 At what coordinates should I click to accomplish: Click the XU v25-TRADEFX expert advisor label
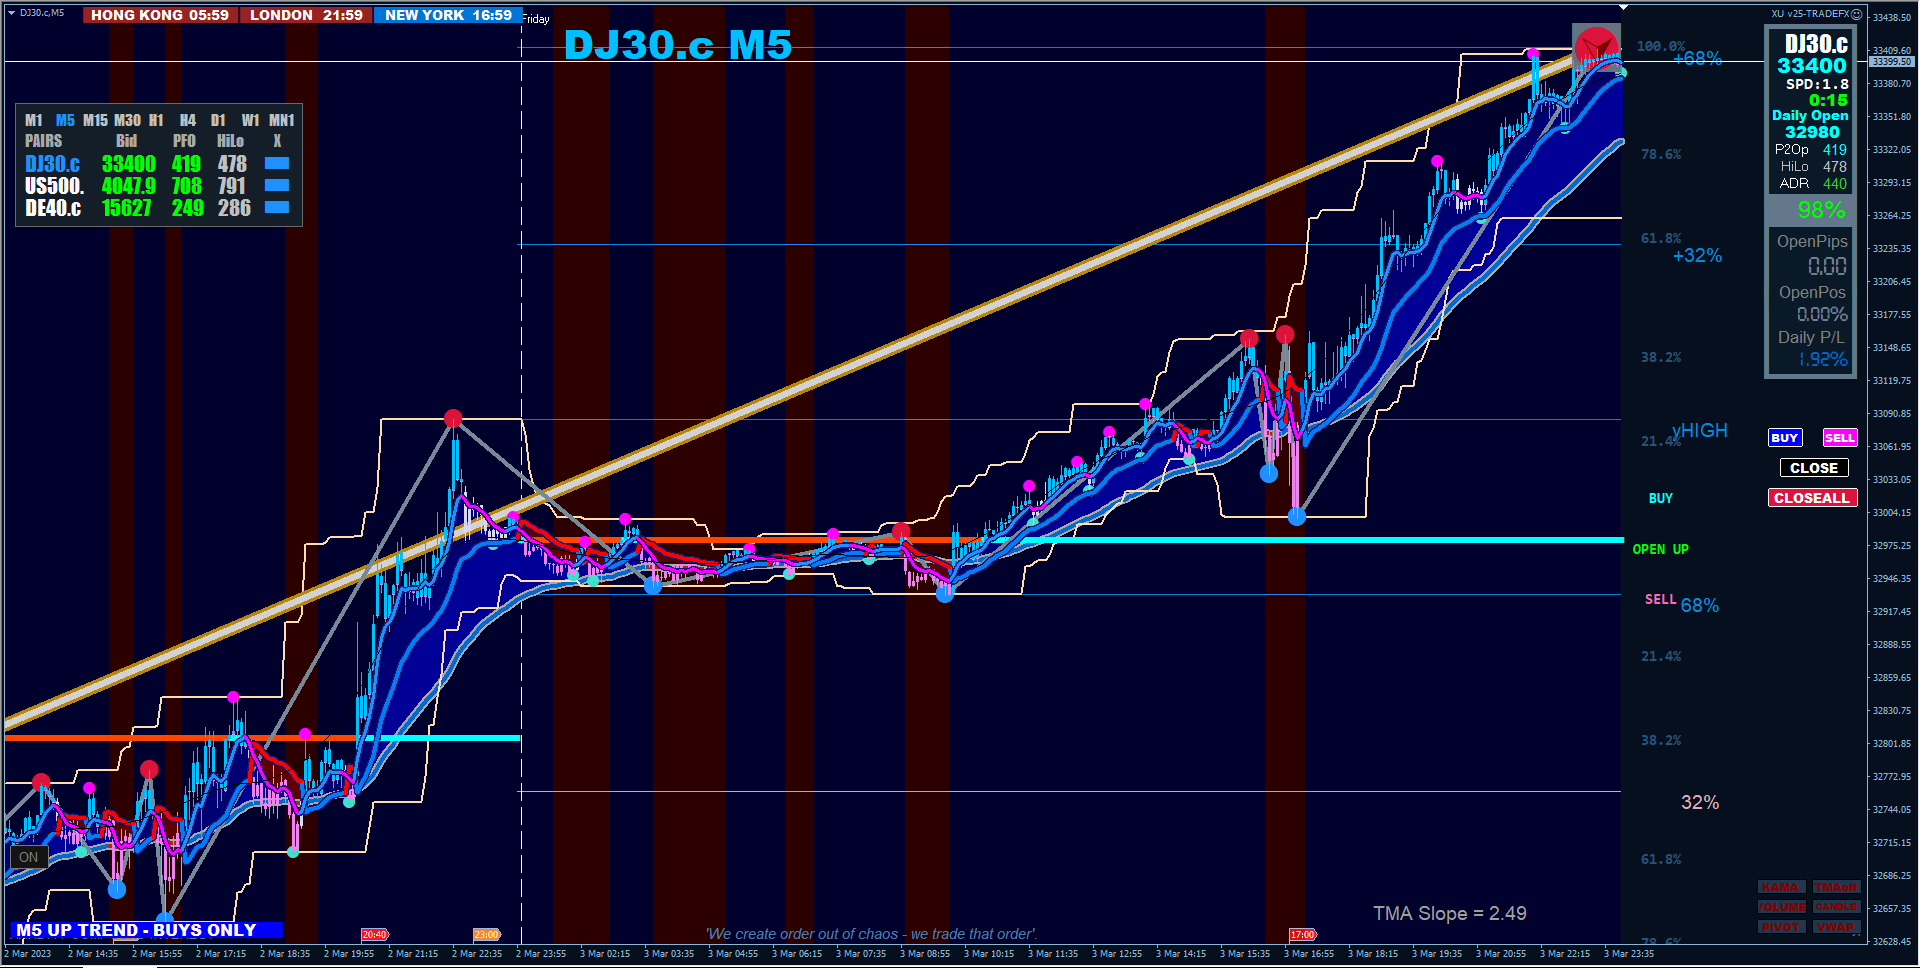[x=1810, y=14]
